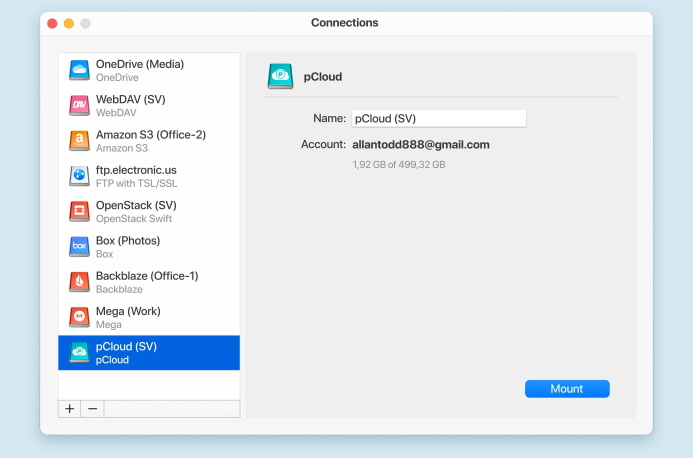Select the 'pCloud (SV)' row in list

coord(149,353)
